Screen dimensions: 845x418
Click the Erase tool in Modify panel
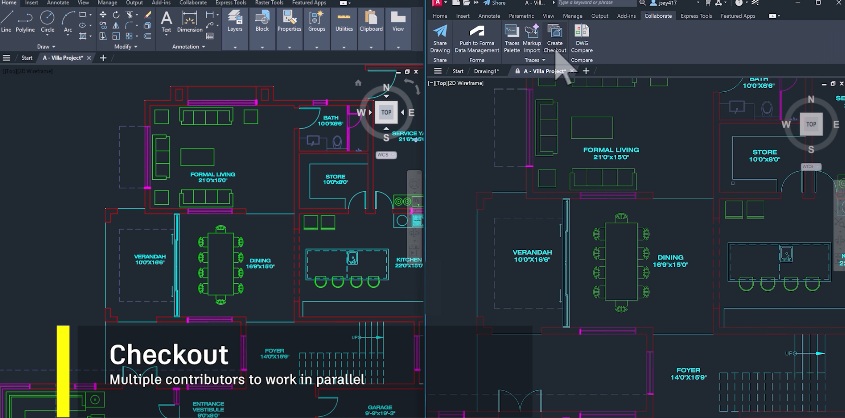pyautogui.click(x=148, y=15)
